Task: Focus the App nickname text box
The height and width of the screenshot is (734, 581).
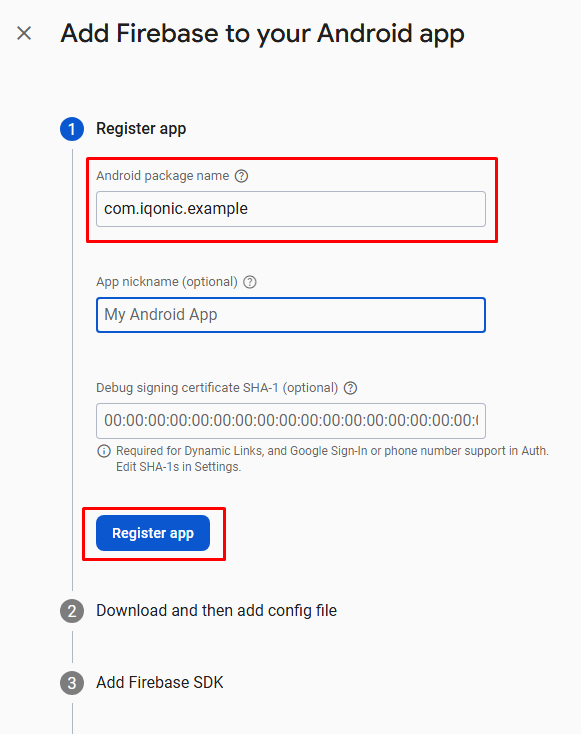Action: 291,315
